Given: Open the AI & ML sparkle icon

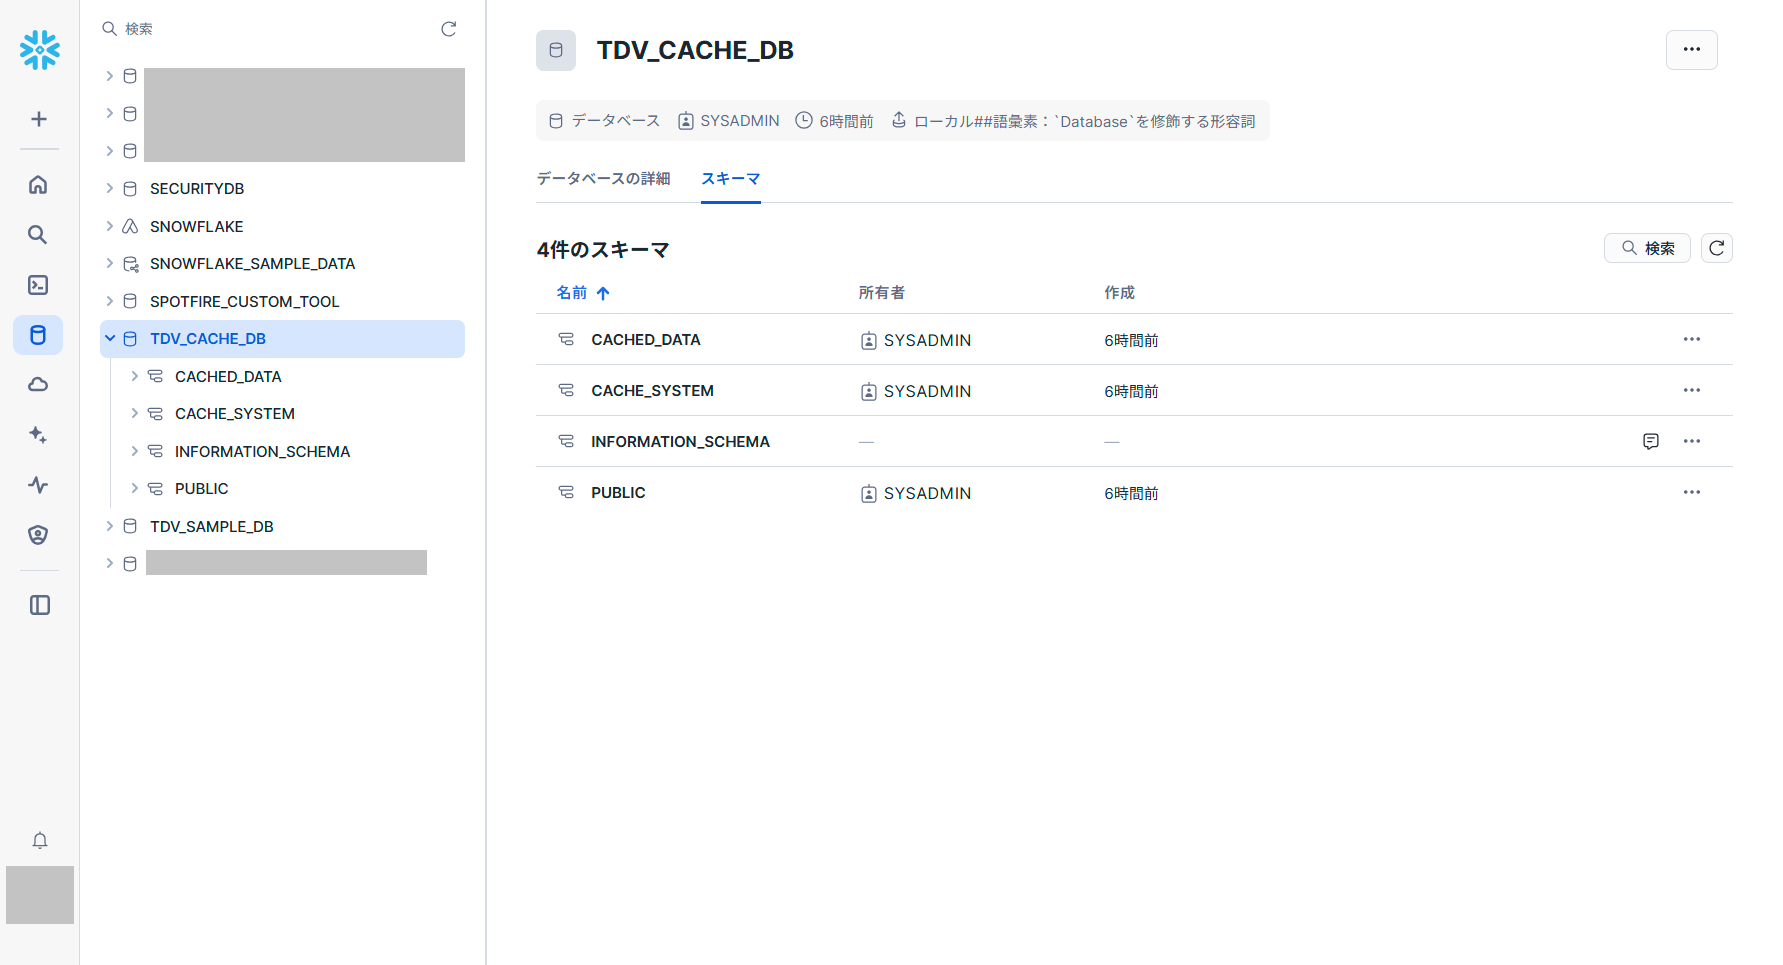Looking at the screenshot, I should tap(38, 435).
